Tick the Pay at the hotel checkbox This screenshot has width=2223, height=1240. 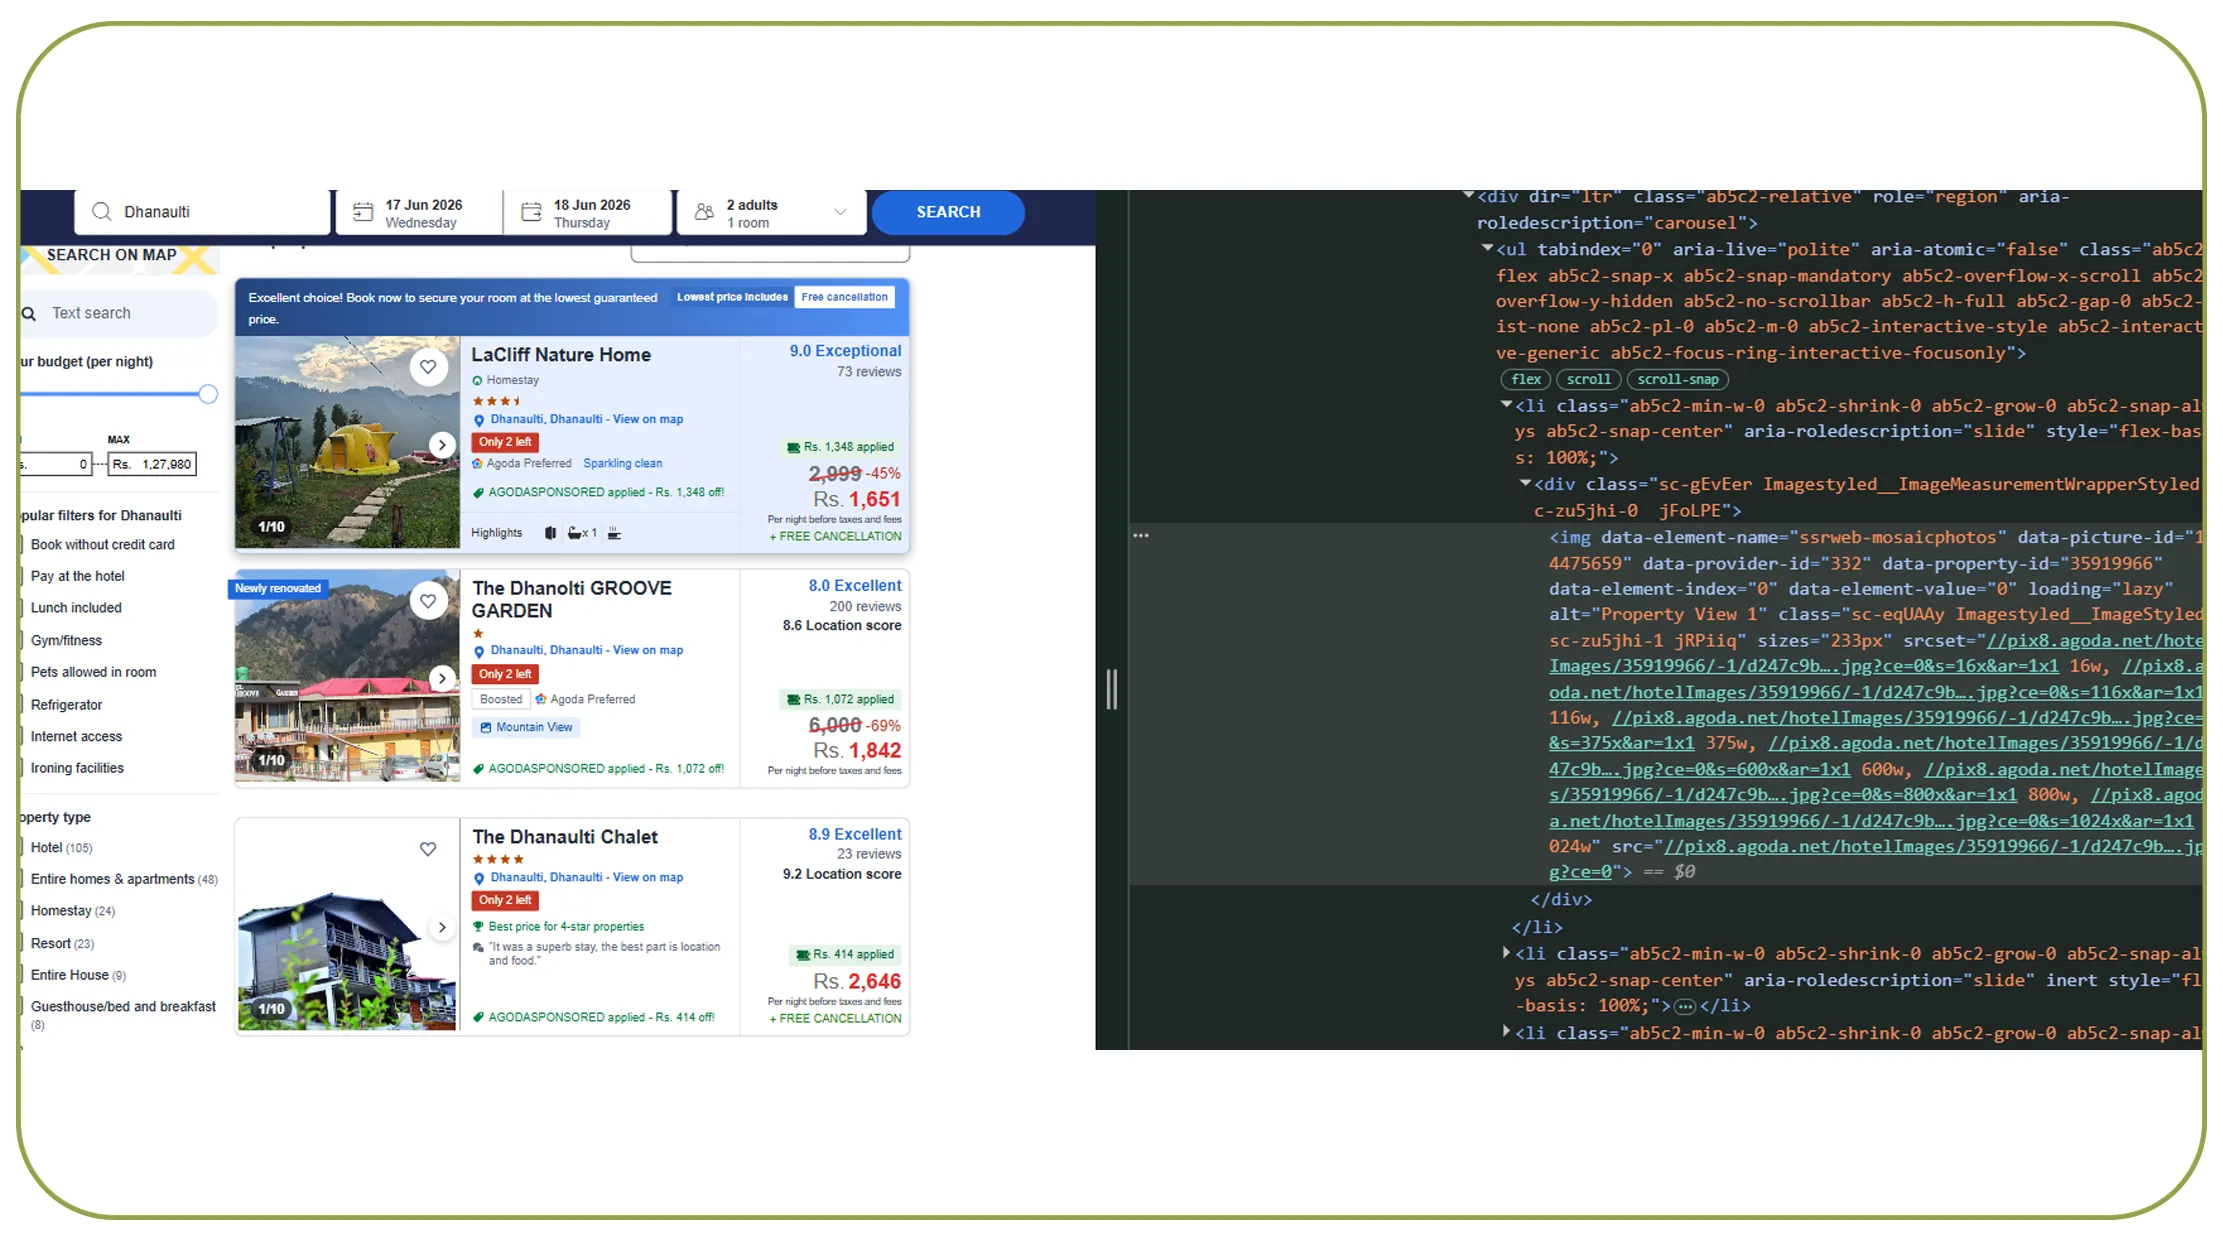click(22, 577)
